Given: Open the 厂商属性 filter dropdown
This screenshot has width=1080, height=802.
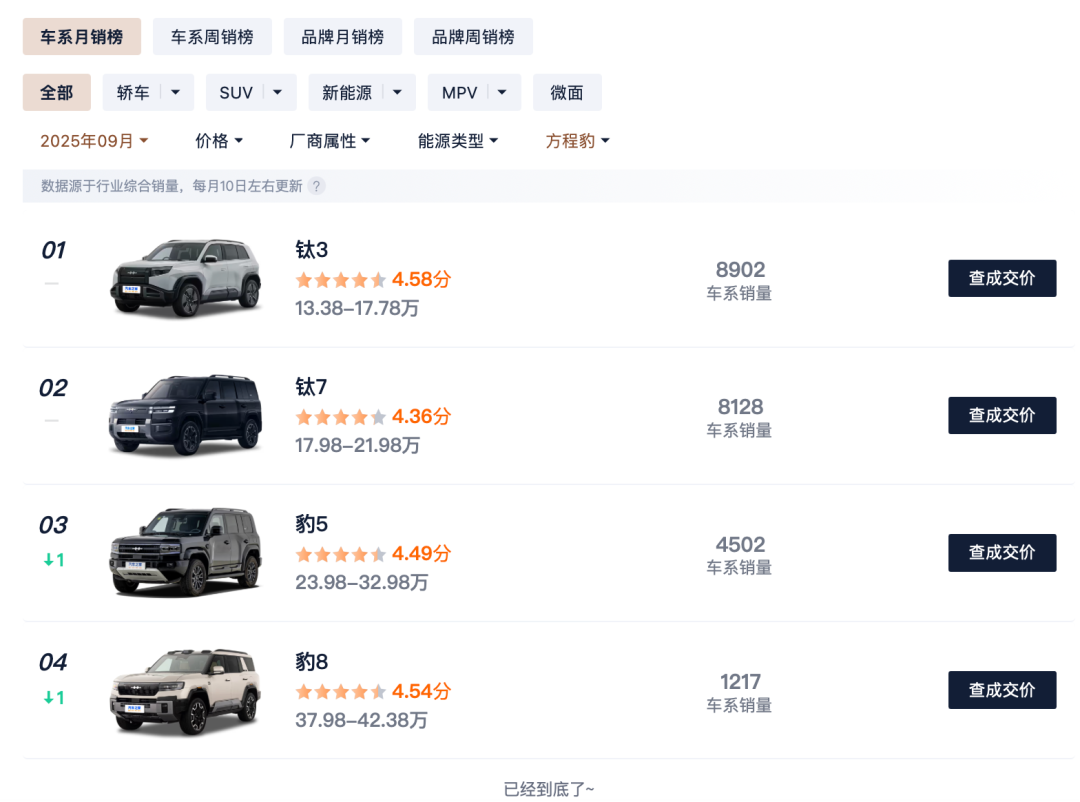Looking at the screenshot, I should click(x=330, y=141).
